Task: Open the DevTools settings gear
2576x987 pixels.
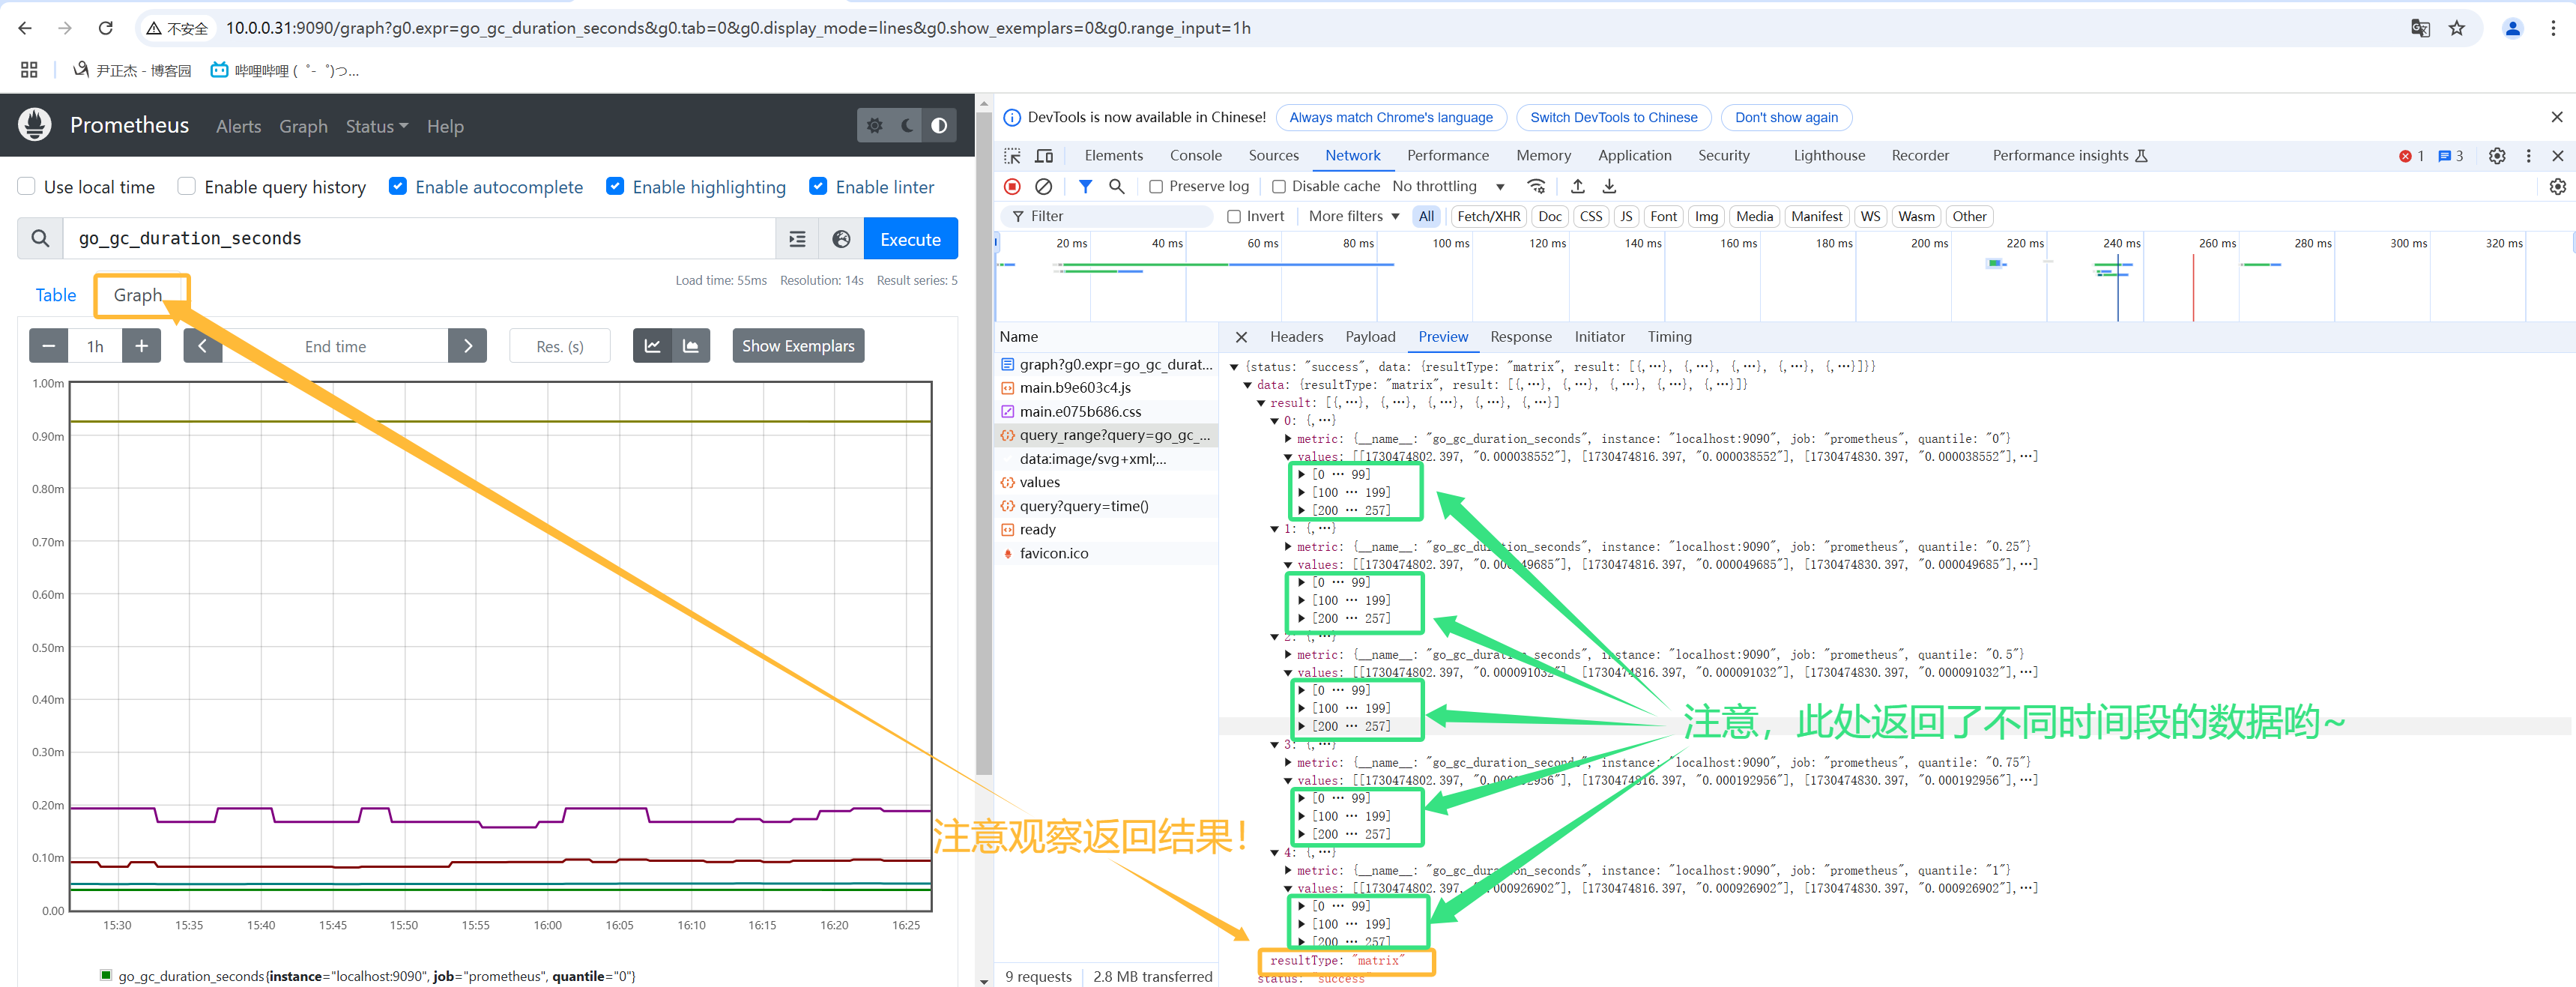Action: pos(2496,156)
